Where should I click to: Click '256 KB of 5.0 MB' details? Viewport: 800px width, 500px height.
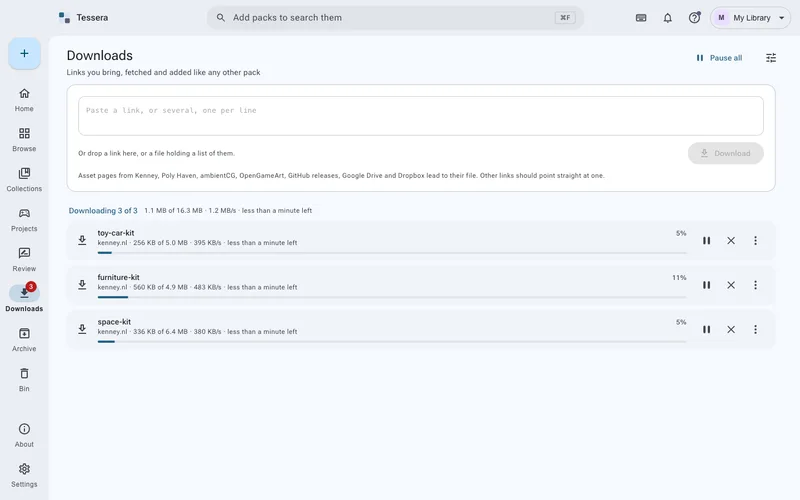pyautogui.click(x=160, y=243)
